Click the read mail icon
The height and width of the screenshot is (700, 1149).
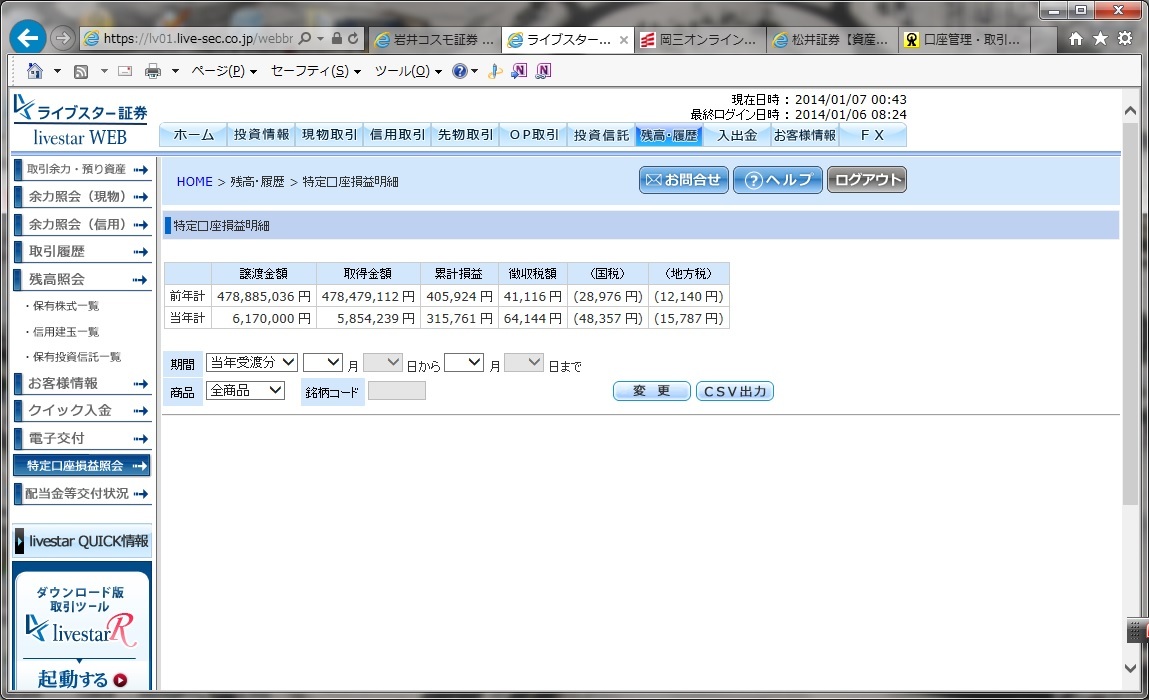point(125,71)
